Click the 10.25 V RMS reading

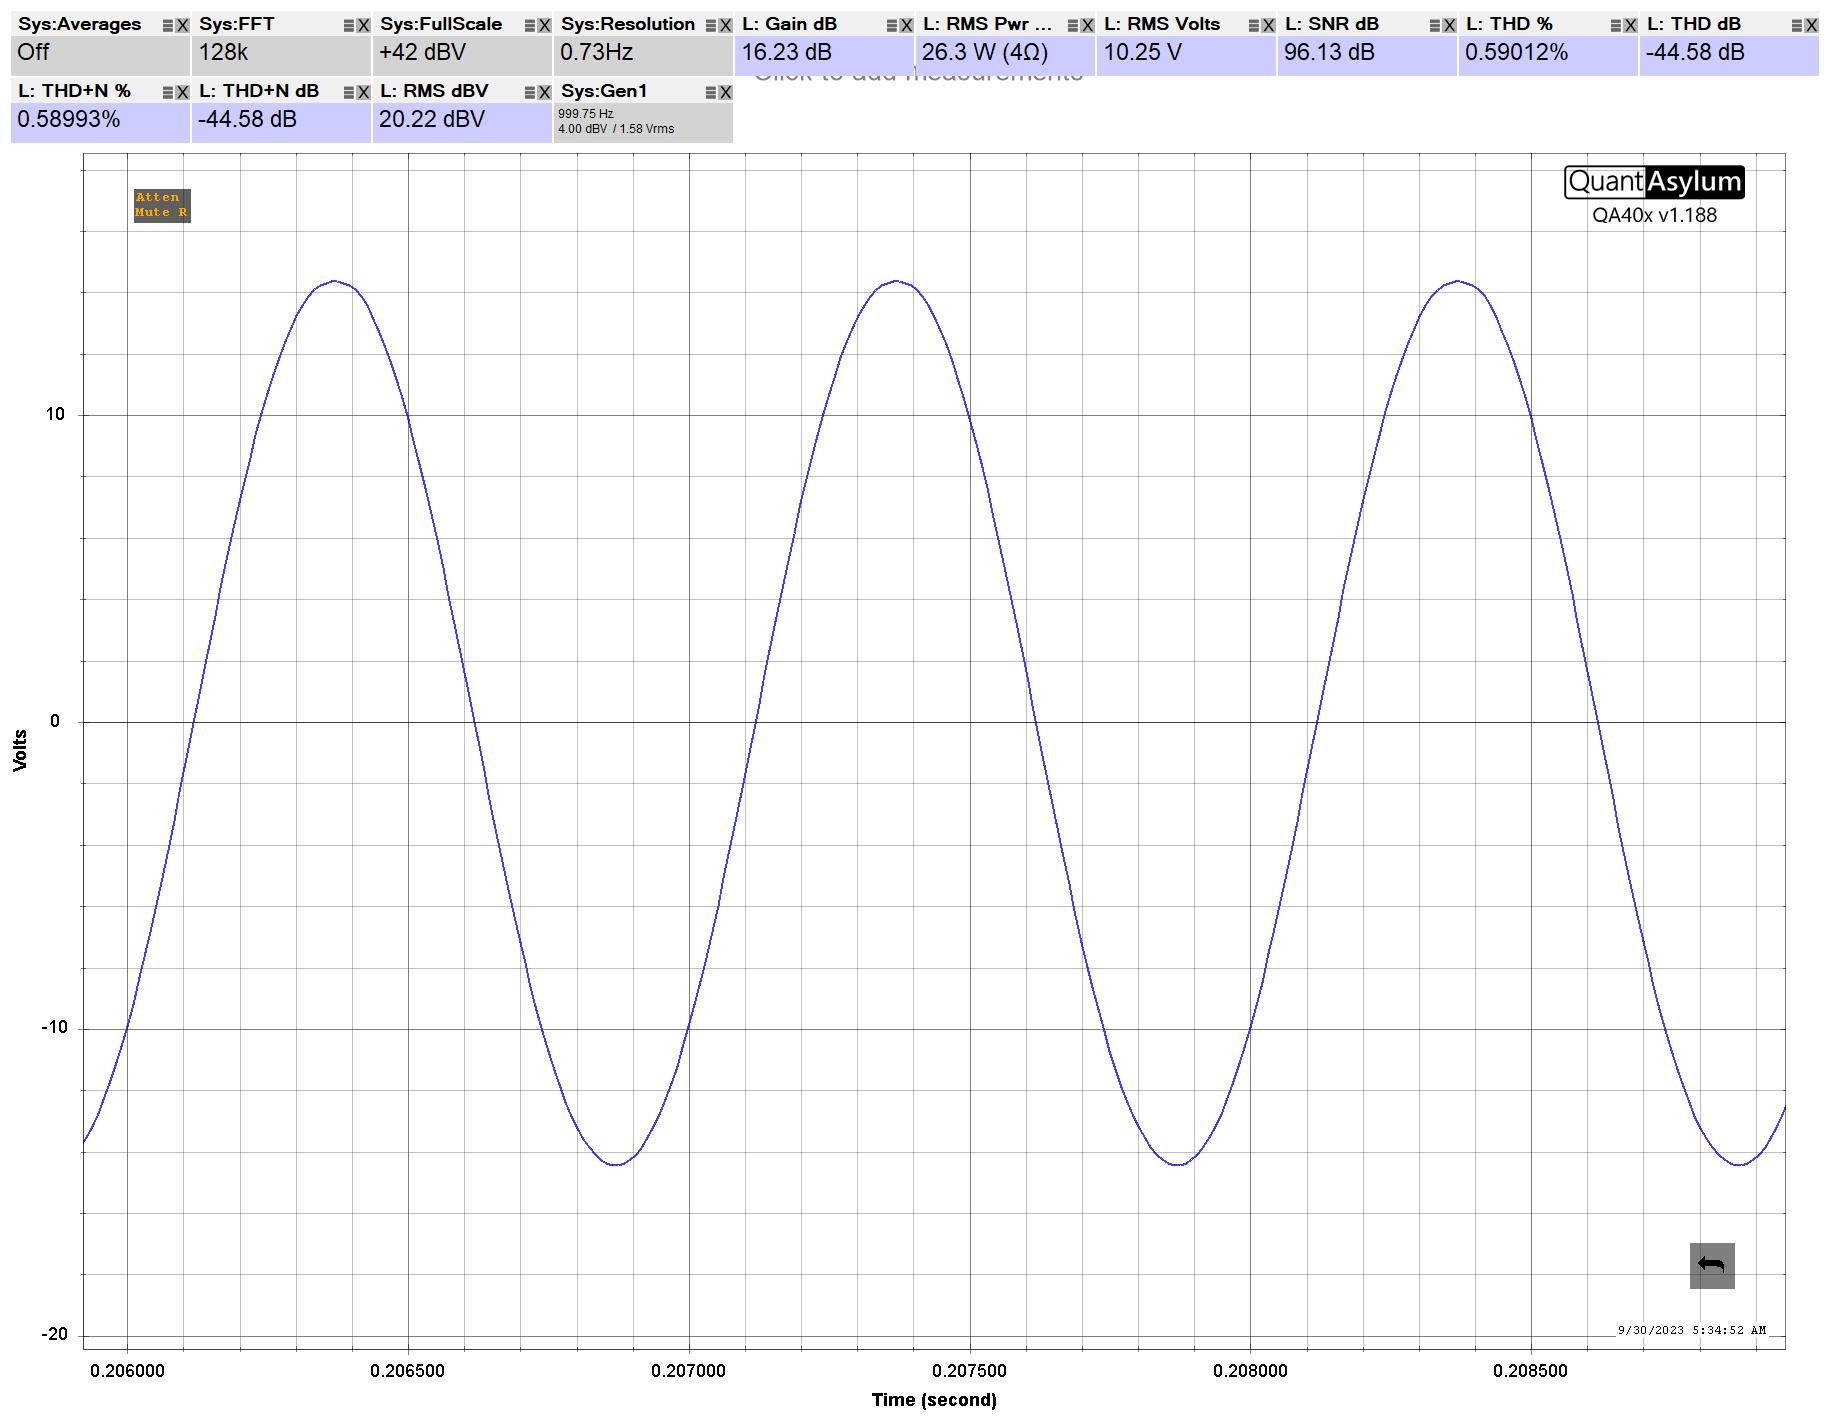point(1142,52)
